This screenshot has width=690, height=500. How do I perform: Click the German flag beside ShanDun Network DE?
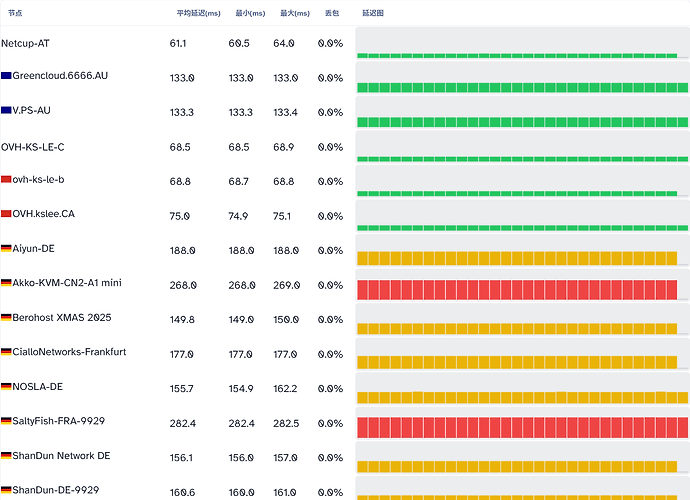6,456
